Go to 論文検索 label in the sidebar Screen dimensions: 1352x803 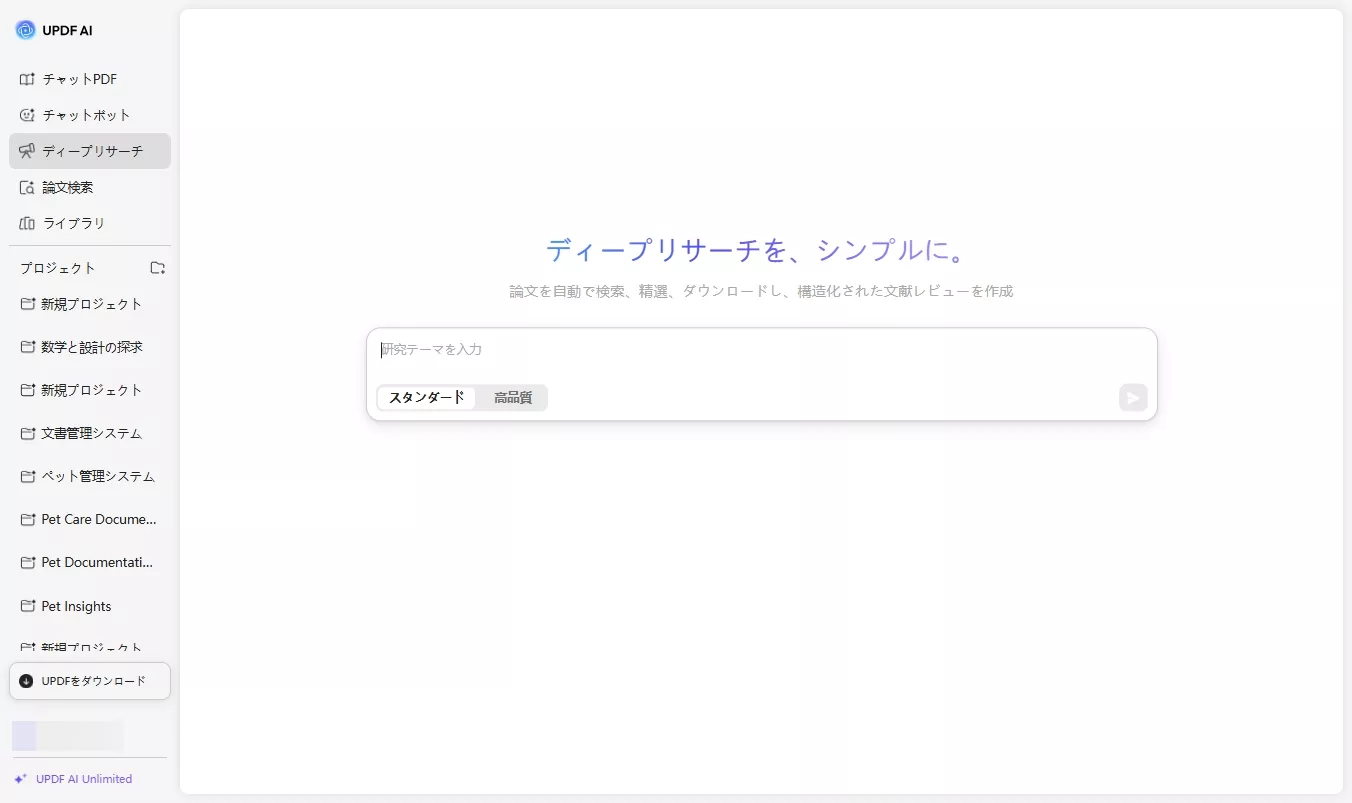click(68, 187)
